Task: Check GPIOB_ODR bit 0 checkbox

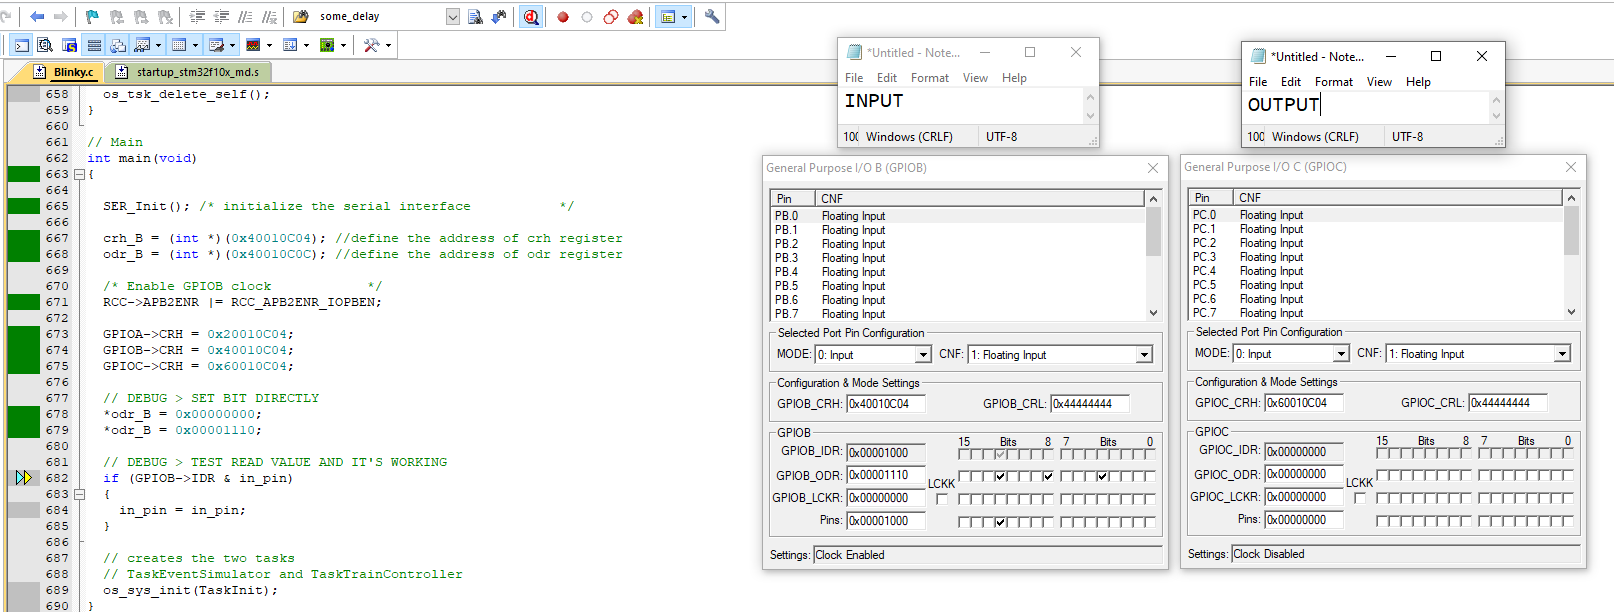Action: [x=1150, y=476]
